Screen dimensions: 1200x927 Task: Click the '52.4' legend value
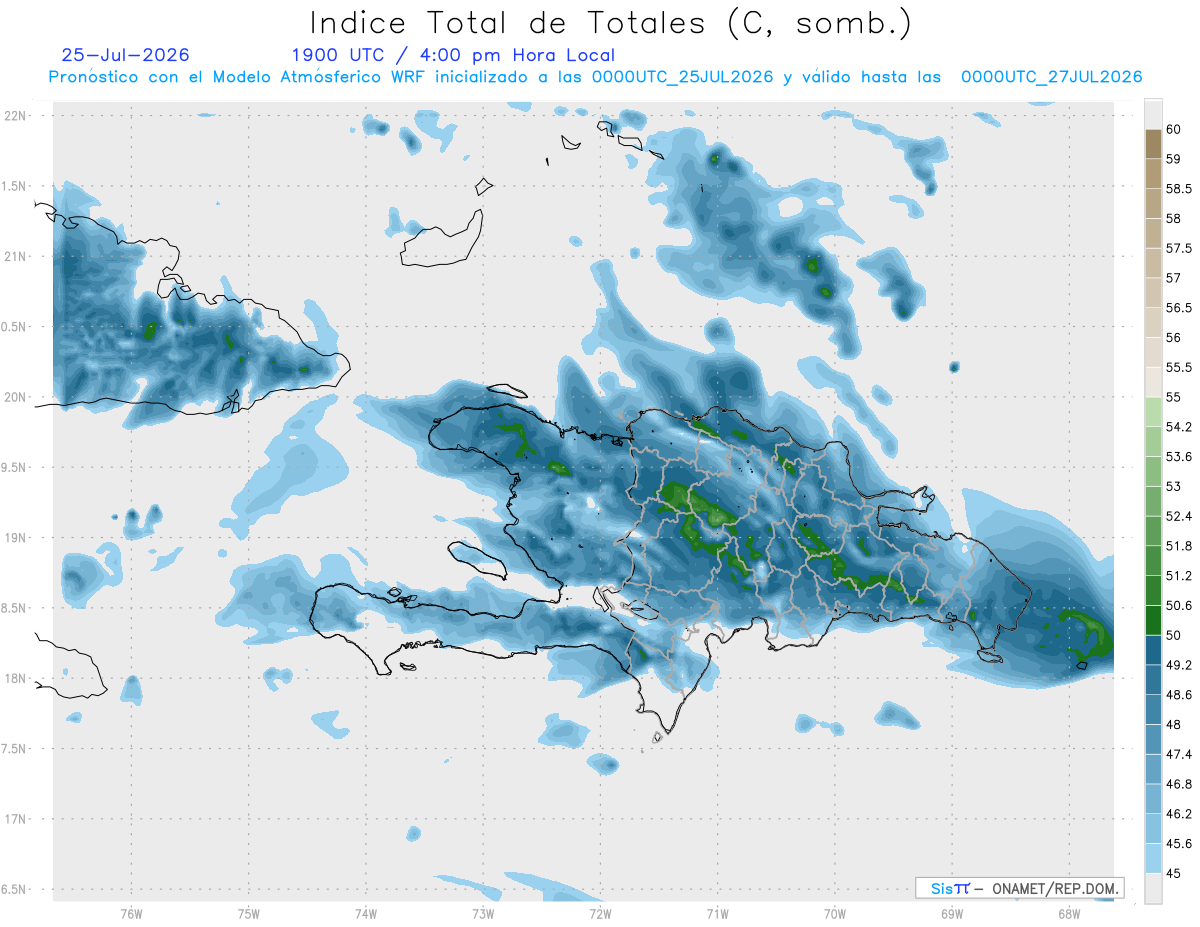(x=1178, y=516)
